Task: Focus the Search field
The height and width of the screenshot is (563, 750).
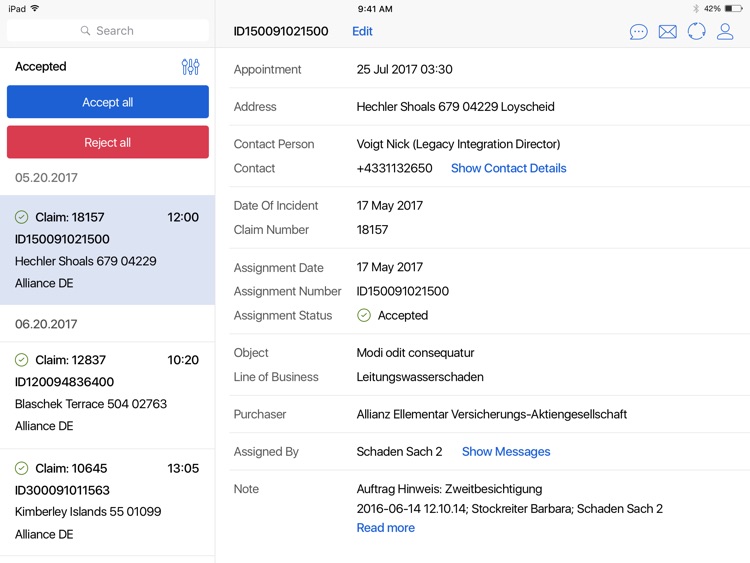Action: 108,31
